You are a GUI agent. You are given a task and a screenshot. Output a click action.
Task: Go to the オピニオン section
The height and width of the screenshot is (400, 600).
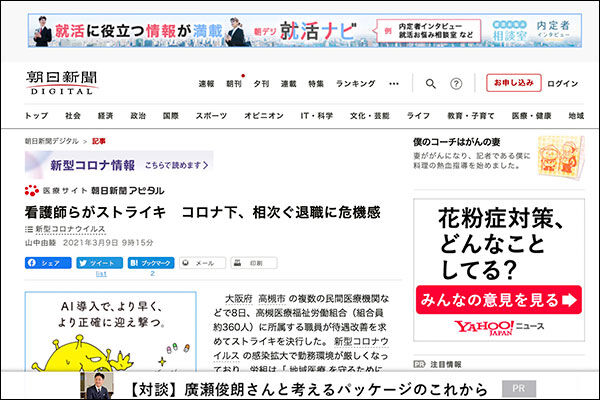pyautogui.click(x=264, y=116)
